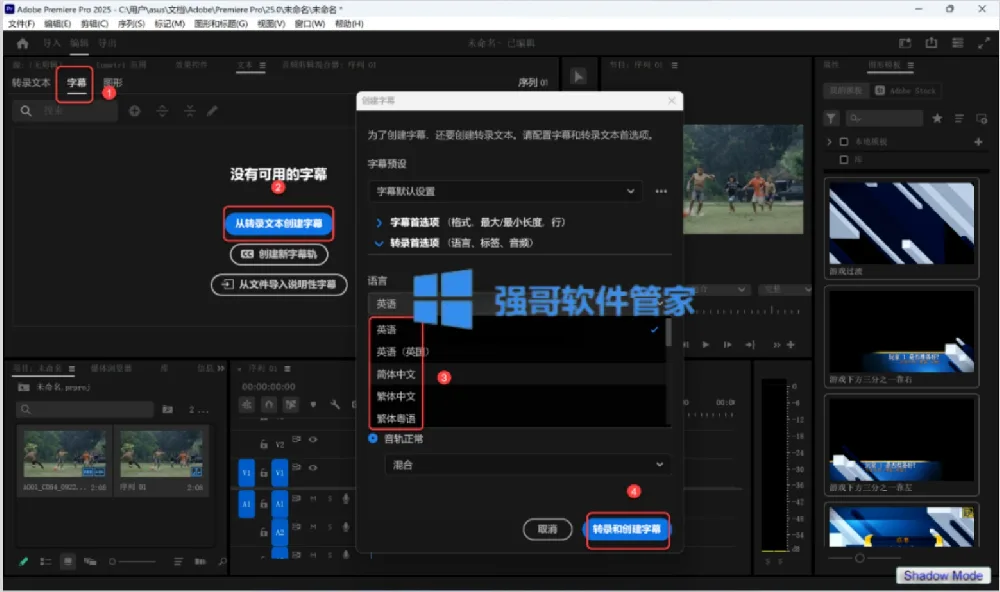Show more project panel tabs chevron

(x=221, y=369)
